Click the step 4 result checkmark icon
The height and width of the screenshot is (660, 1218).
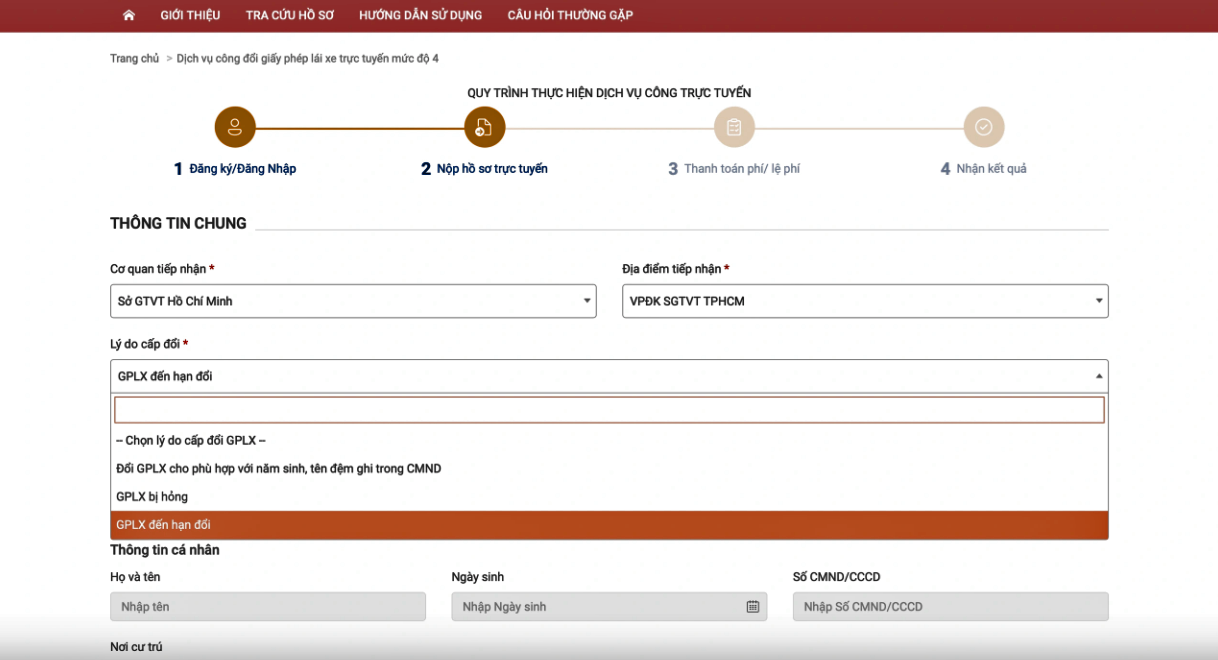[x=983, y=127]
